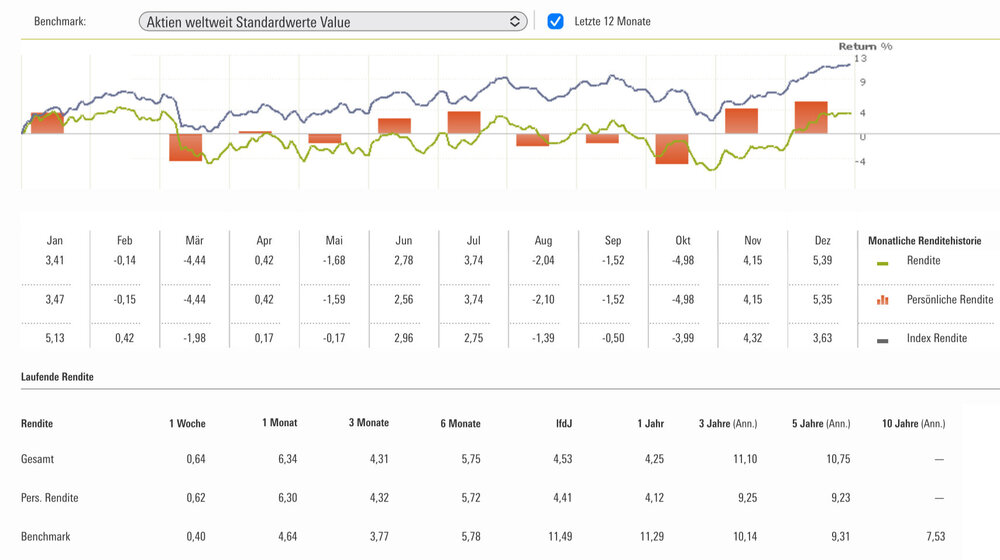Select the Benchmark row in returns table
The image size is (1000, 560).
(x=46, y=537)
